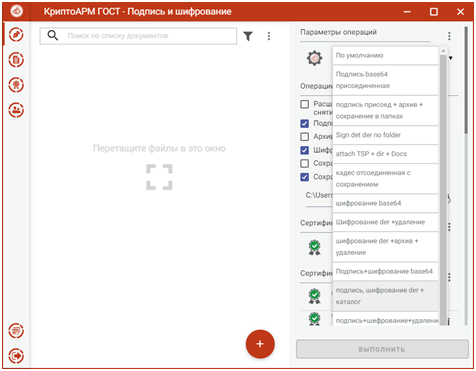Enable the unchecked Сохра... checkbox
Viewport: 476px width, 371px height.
pyautogui.click(x=305, y=163)
